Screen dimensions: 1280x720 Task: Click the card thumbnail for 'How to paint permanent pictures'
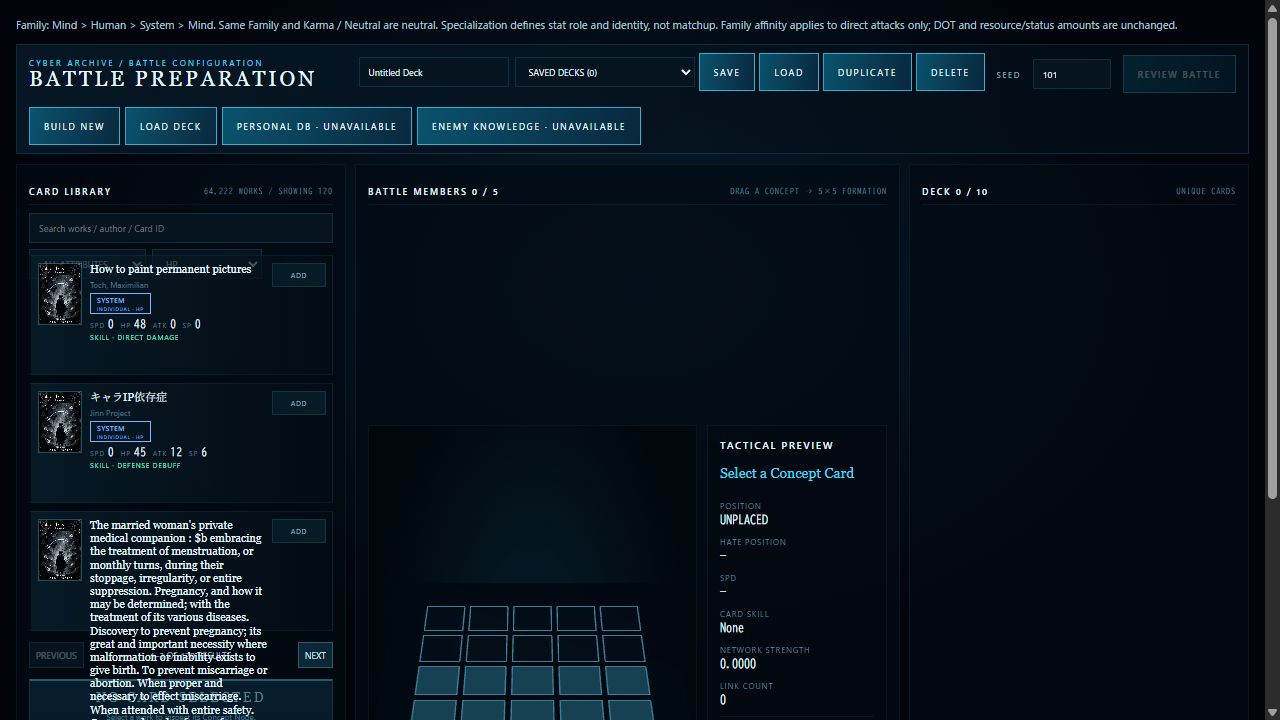coord(60,294)
